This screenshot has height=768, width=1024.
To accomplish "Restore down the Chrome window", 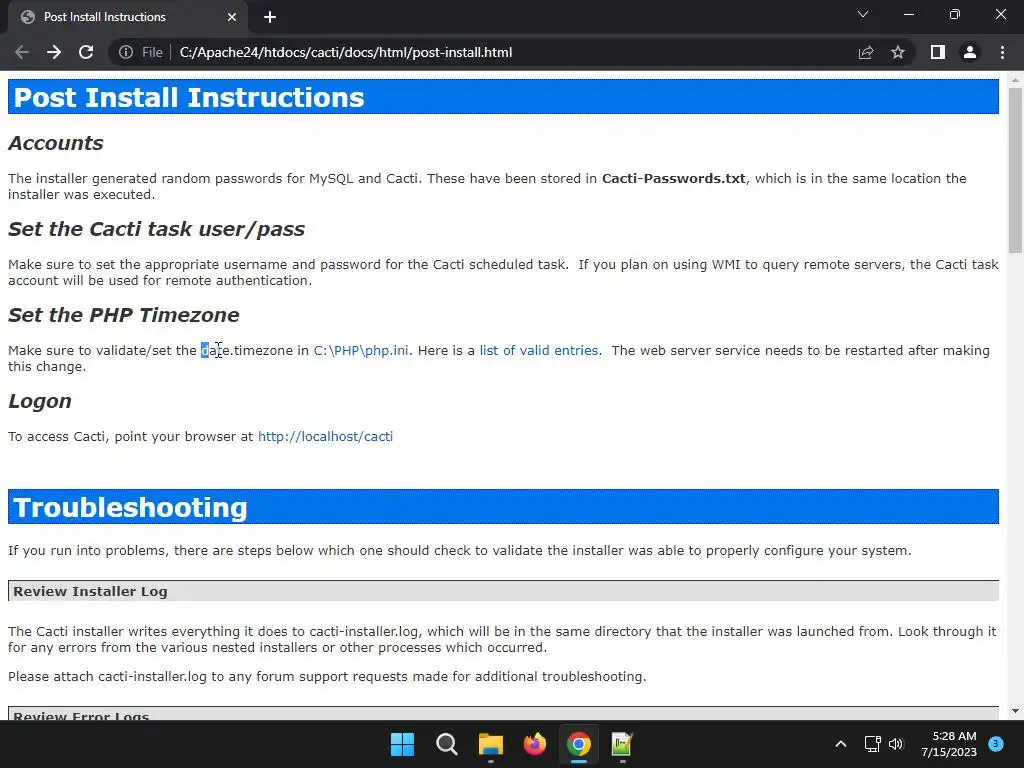I will (x=955, y=14).
